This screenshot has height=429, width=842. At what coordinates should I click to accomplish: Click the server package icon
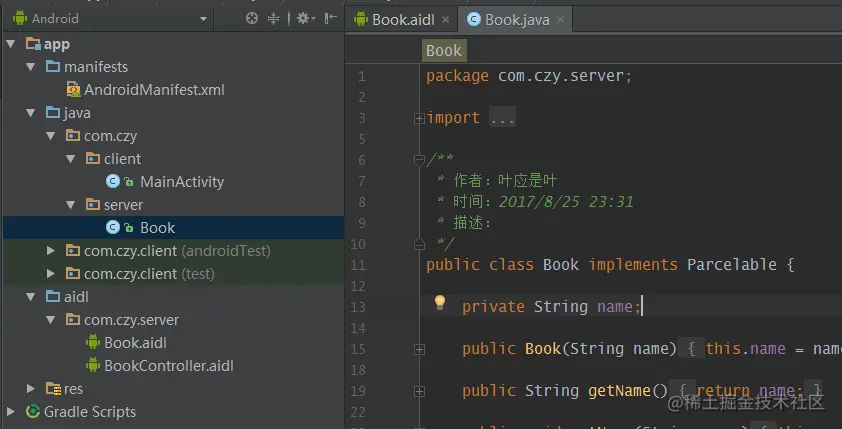[x=92, y=205]
